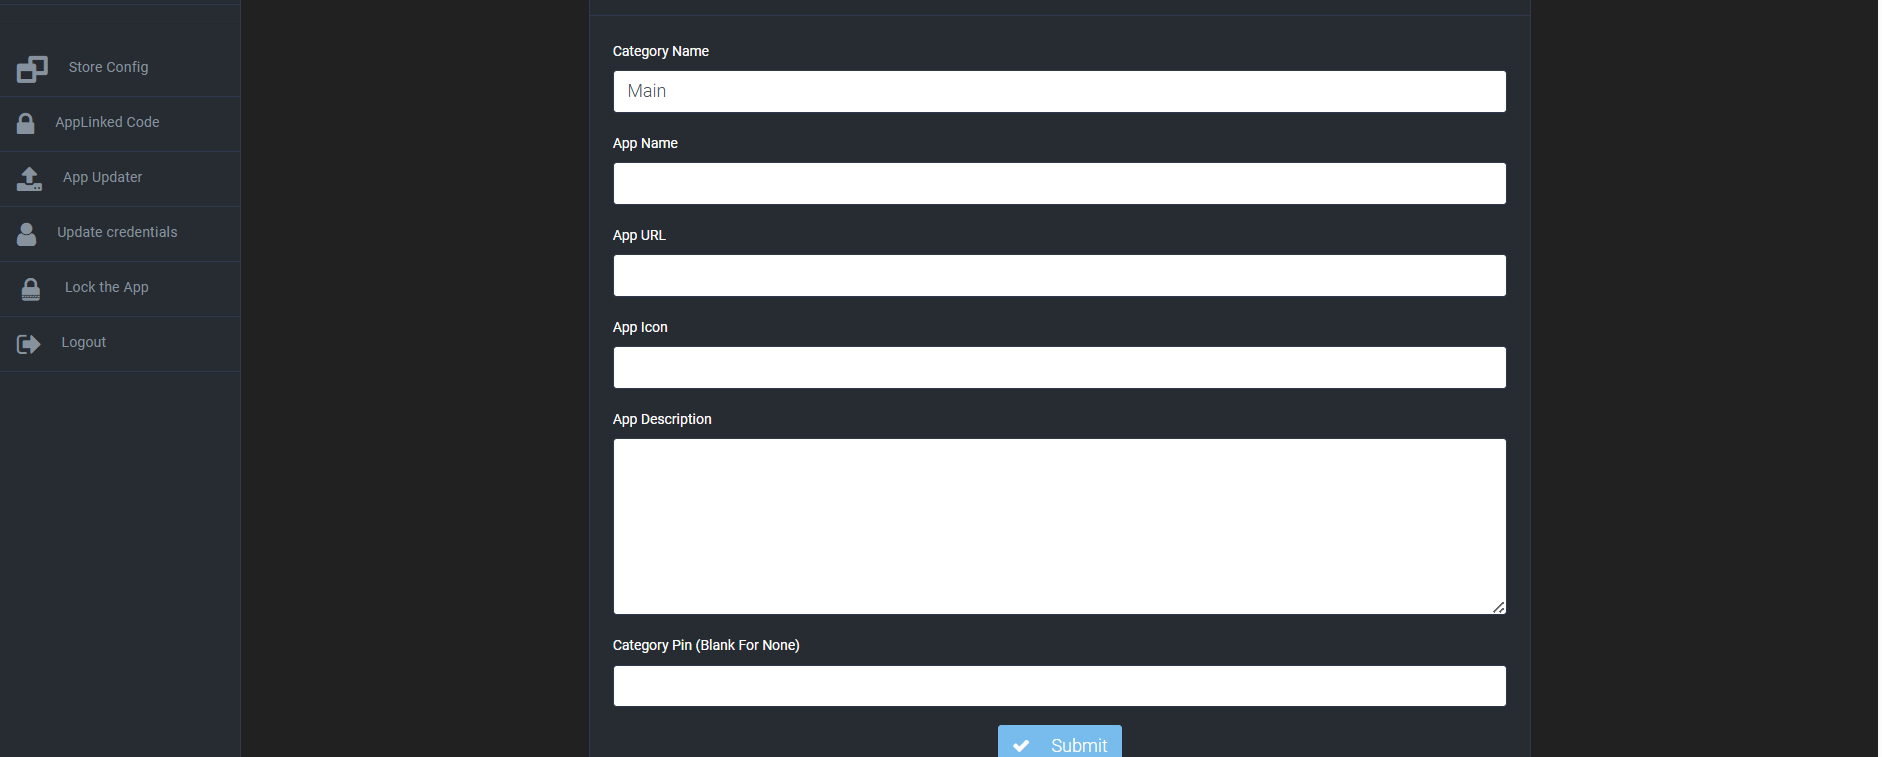
Task: Log out using the Logout link
Action: point(83,342)
